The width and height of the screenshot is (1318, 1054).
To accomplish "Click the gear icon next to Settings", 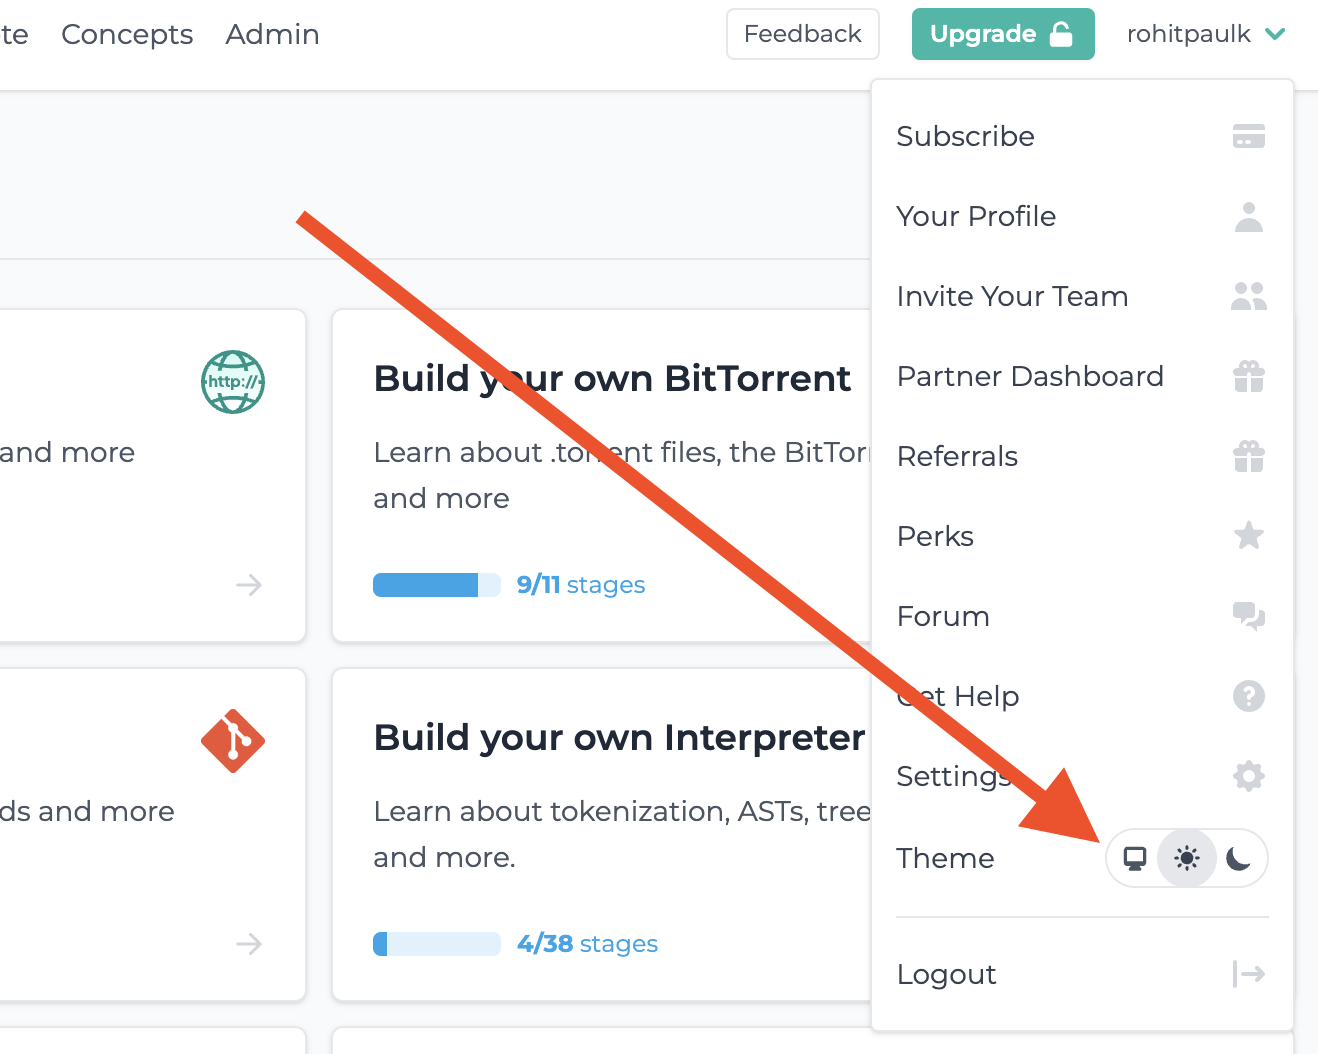I will coord(1248,776).
